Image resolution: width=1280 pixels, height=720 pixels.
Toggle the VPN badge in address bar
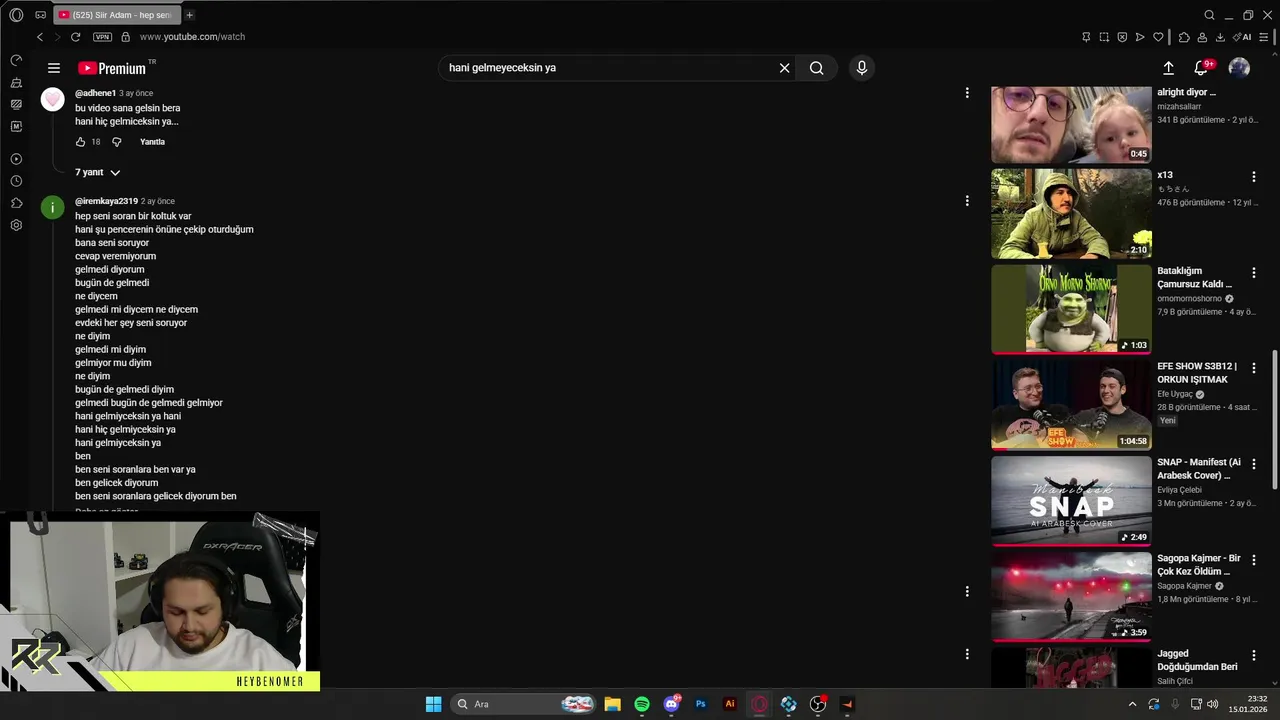[x=102, y=37]
